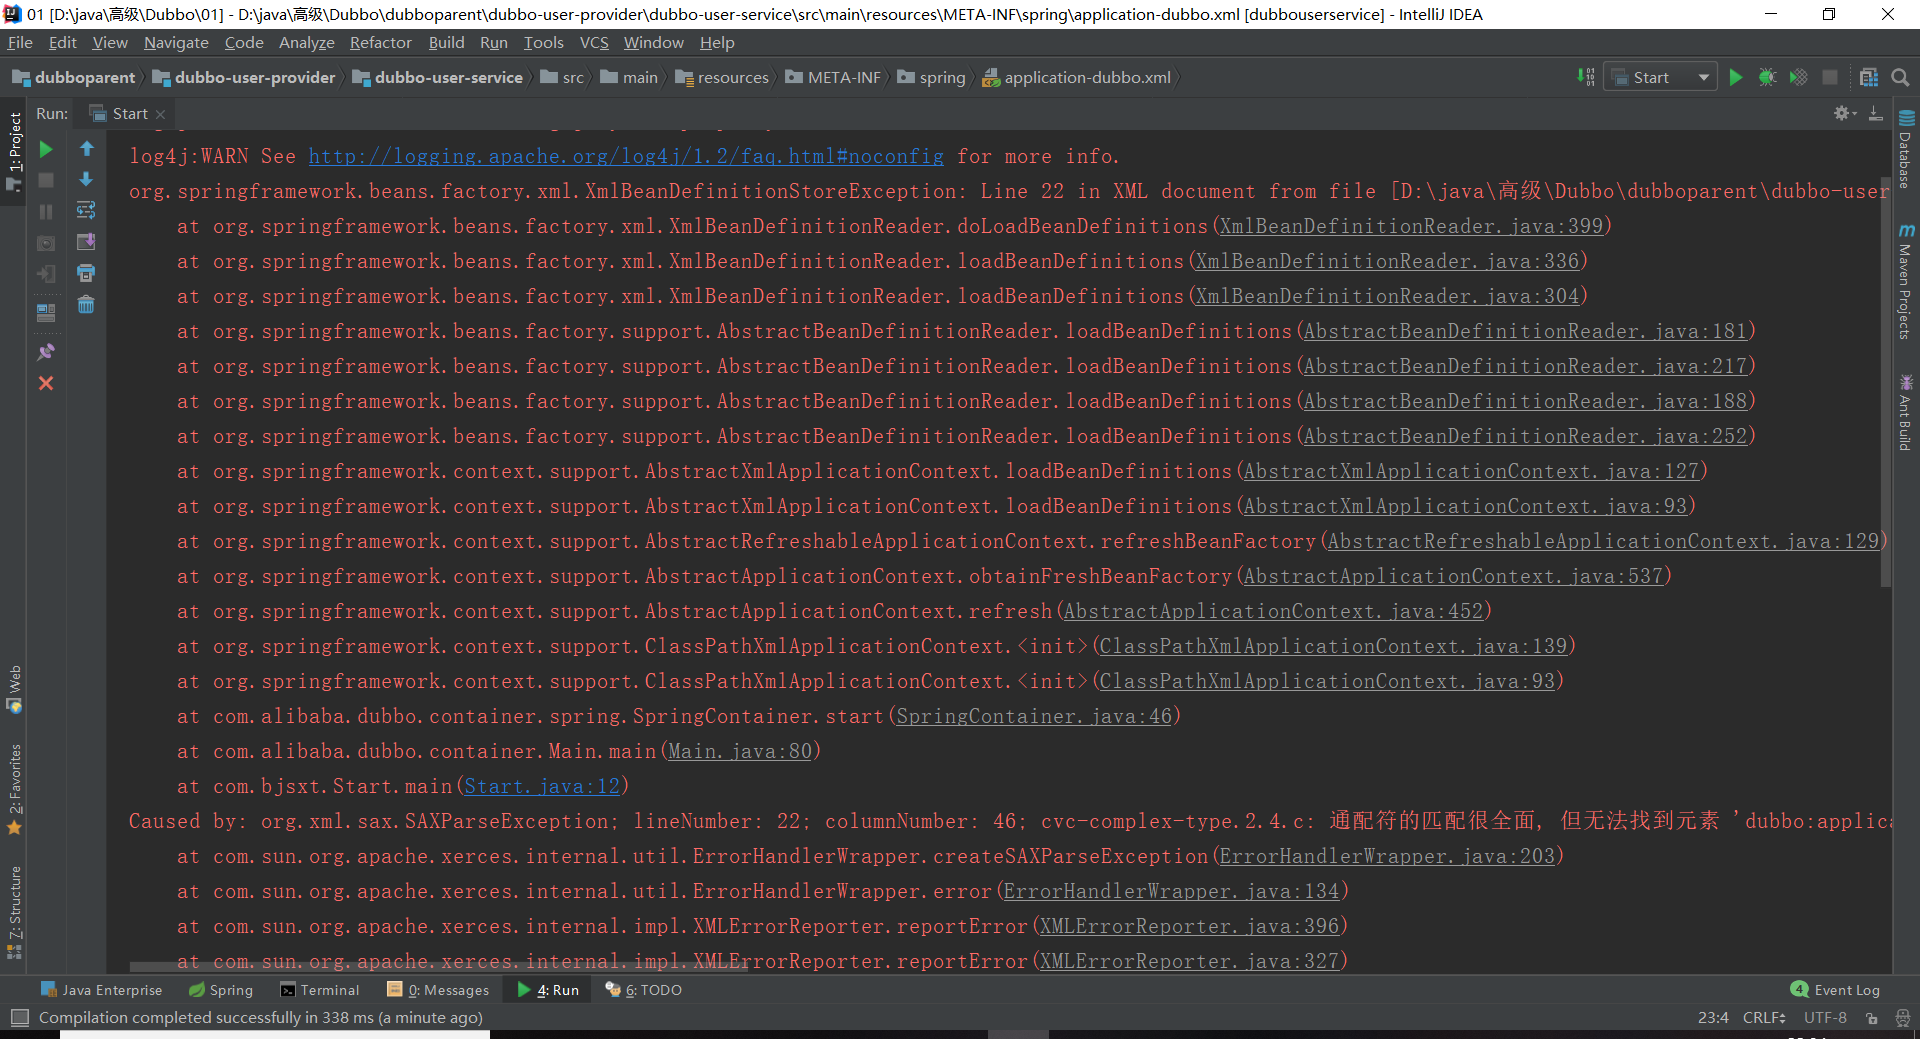Open the VCS menu
Viewport: 1920px width, 1039px height.
pyautogui.click(x=594, y=42)
